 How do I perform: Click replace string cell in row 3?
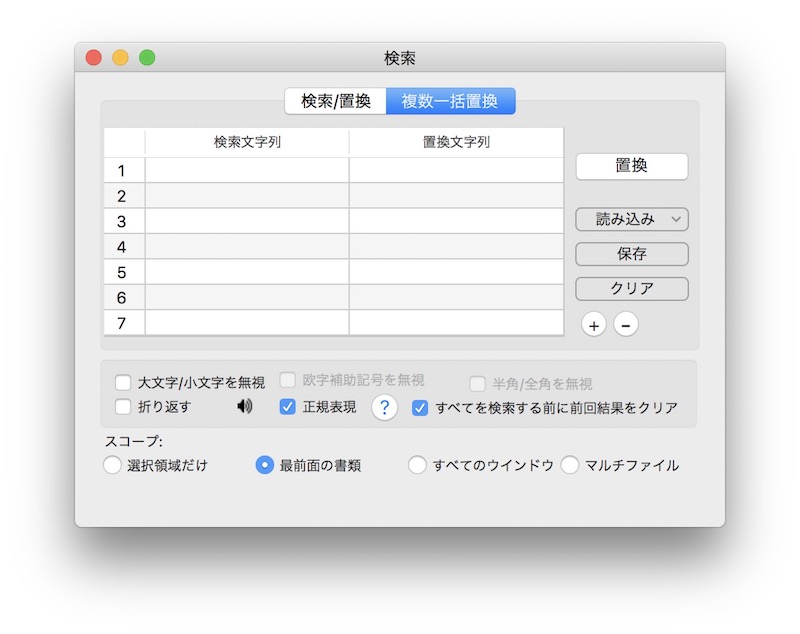[456, 221]
